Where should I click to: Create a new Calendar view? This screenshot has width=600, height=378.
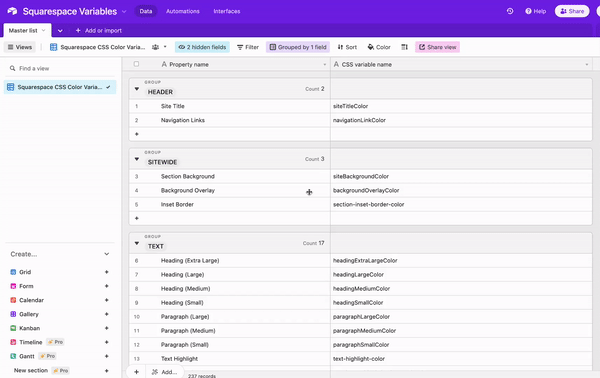[x=31, y=300]
